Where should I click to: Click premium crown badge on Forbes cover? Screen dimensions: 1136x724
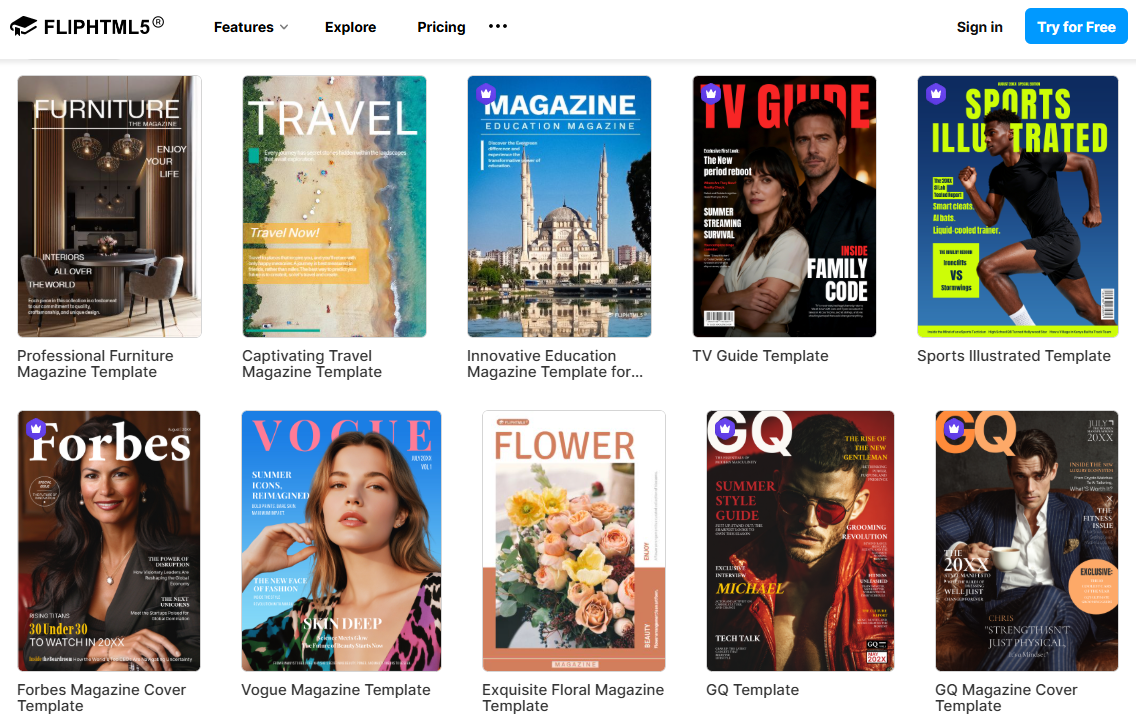pyautogui.click(x=36, y=428)
